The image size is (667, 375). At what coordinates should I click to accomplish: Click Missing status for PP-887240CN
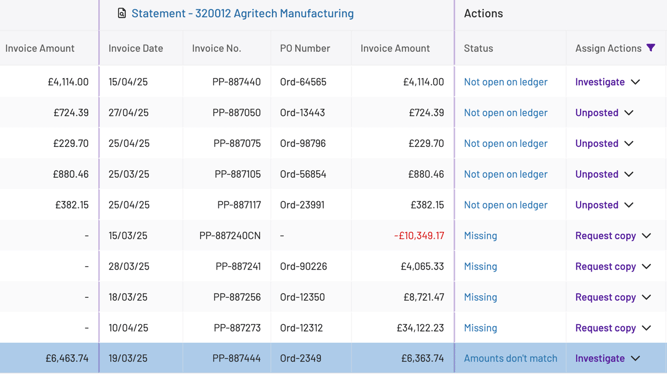coord(480,236)
